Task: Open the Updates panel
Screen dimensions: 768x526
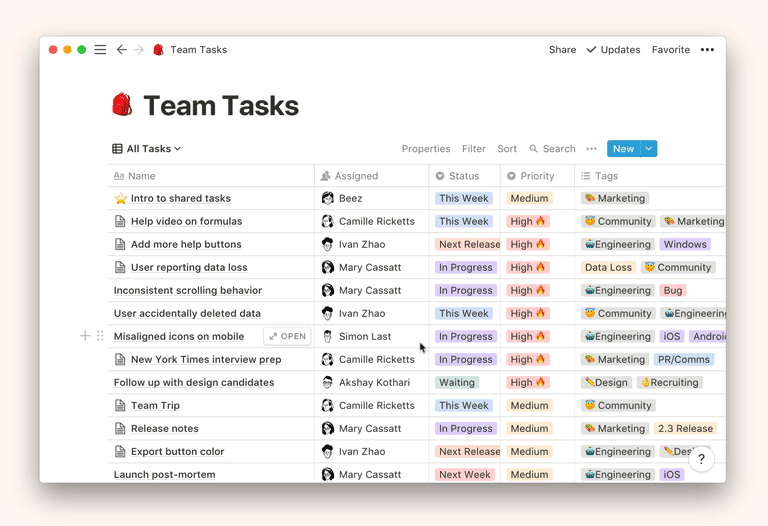Action: tap(613, 50)
